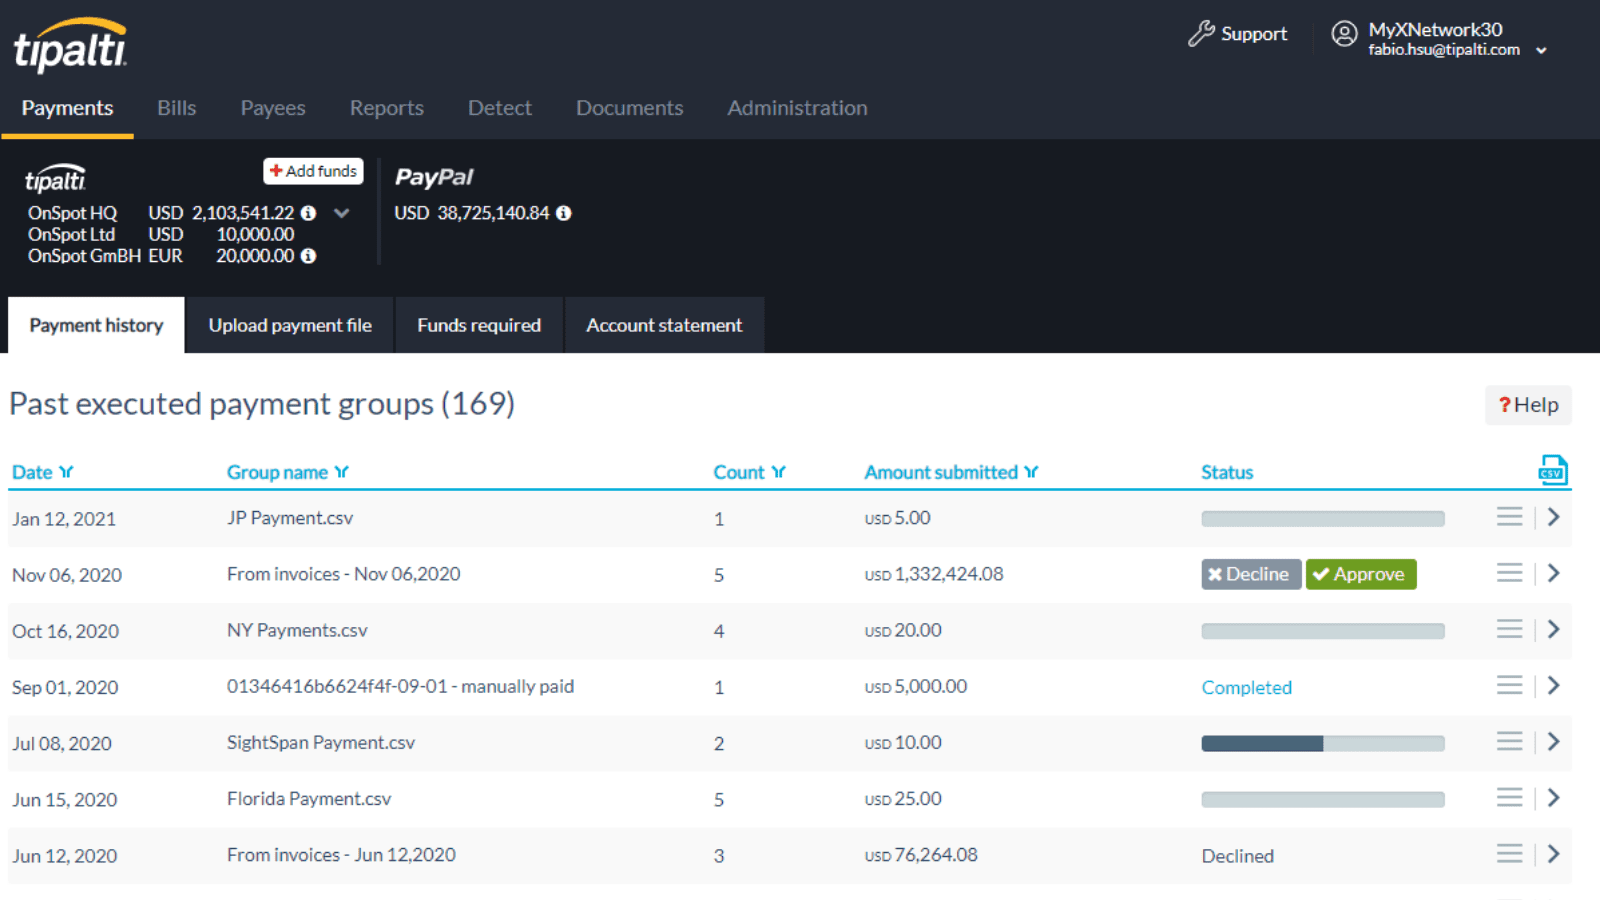Screen dimensions: 1600x900
Task: Expand JP Payment.csv row details arrow
Action: pyautogui.click(x=1553, y=517)
